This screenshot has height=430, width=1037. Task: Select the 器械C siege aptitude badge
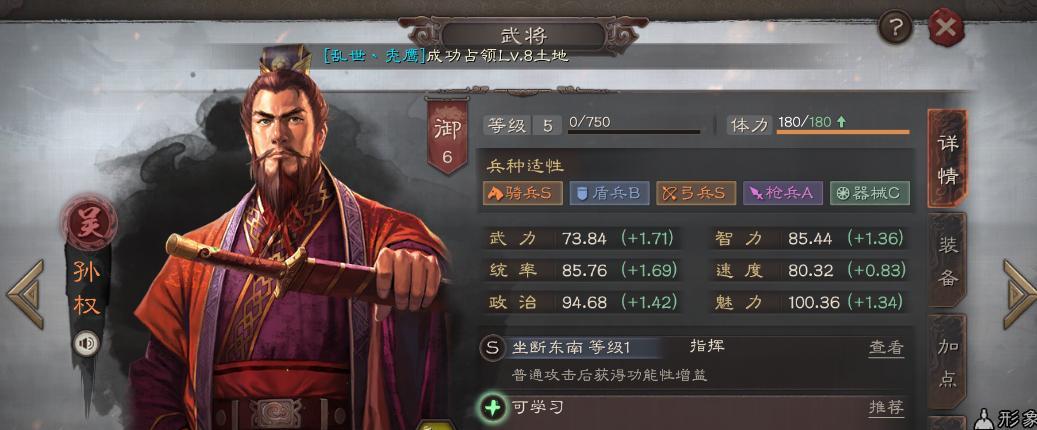870,193
